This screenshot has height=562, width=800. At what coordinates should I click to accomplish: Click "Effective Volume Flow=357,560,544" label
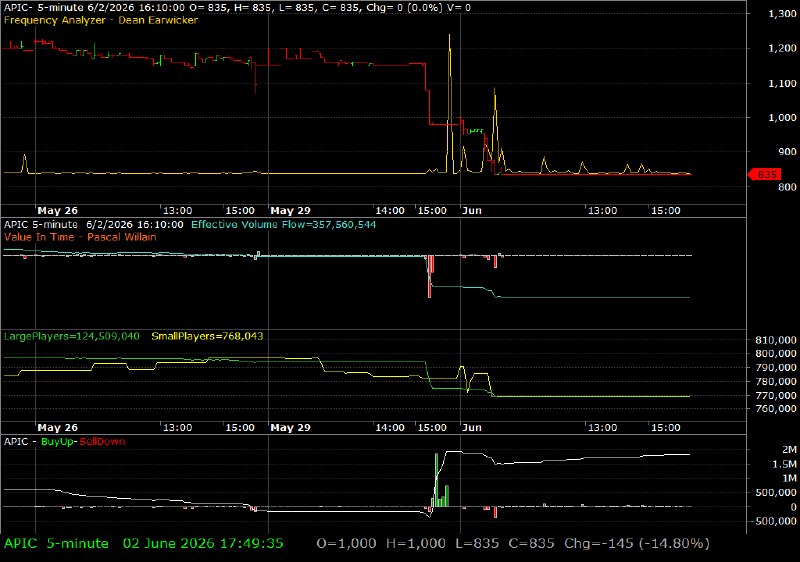(x=284, y=224)
